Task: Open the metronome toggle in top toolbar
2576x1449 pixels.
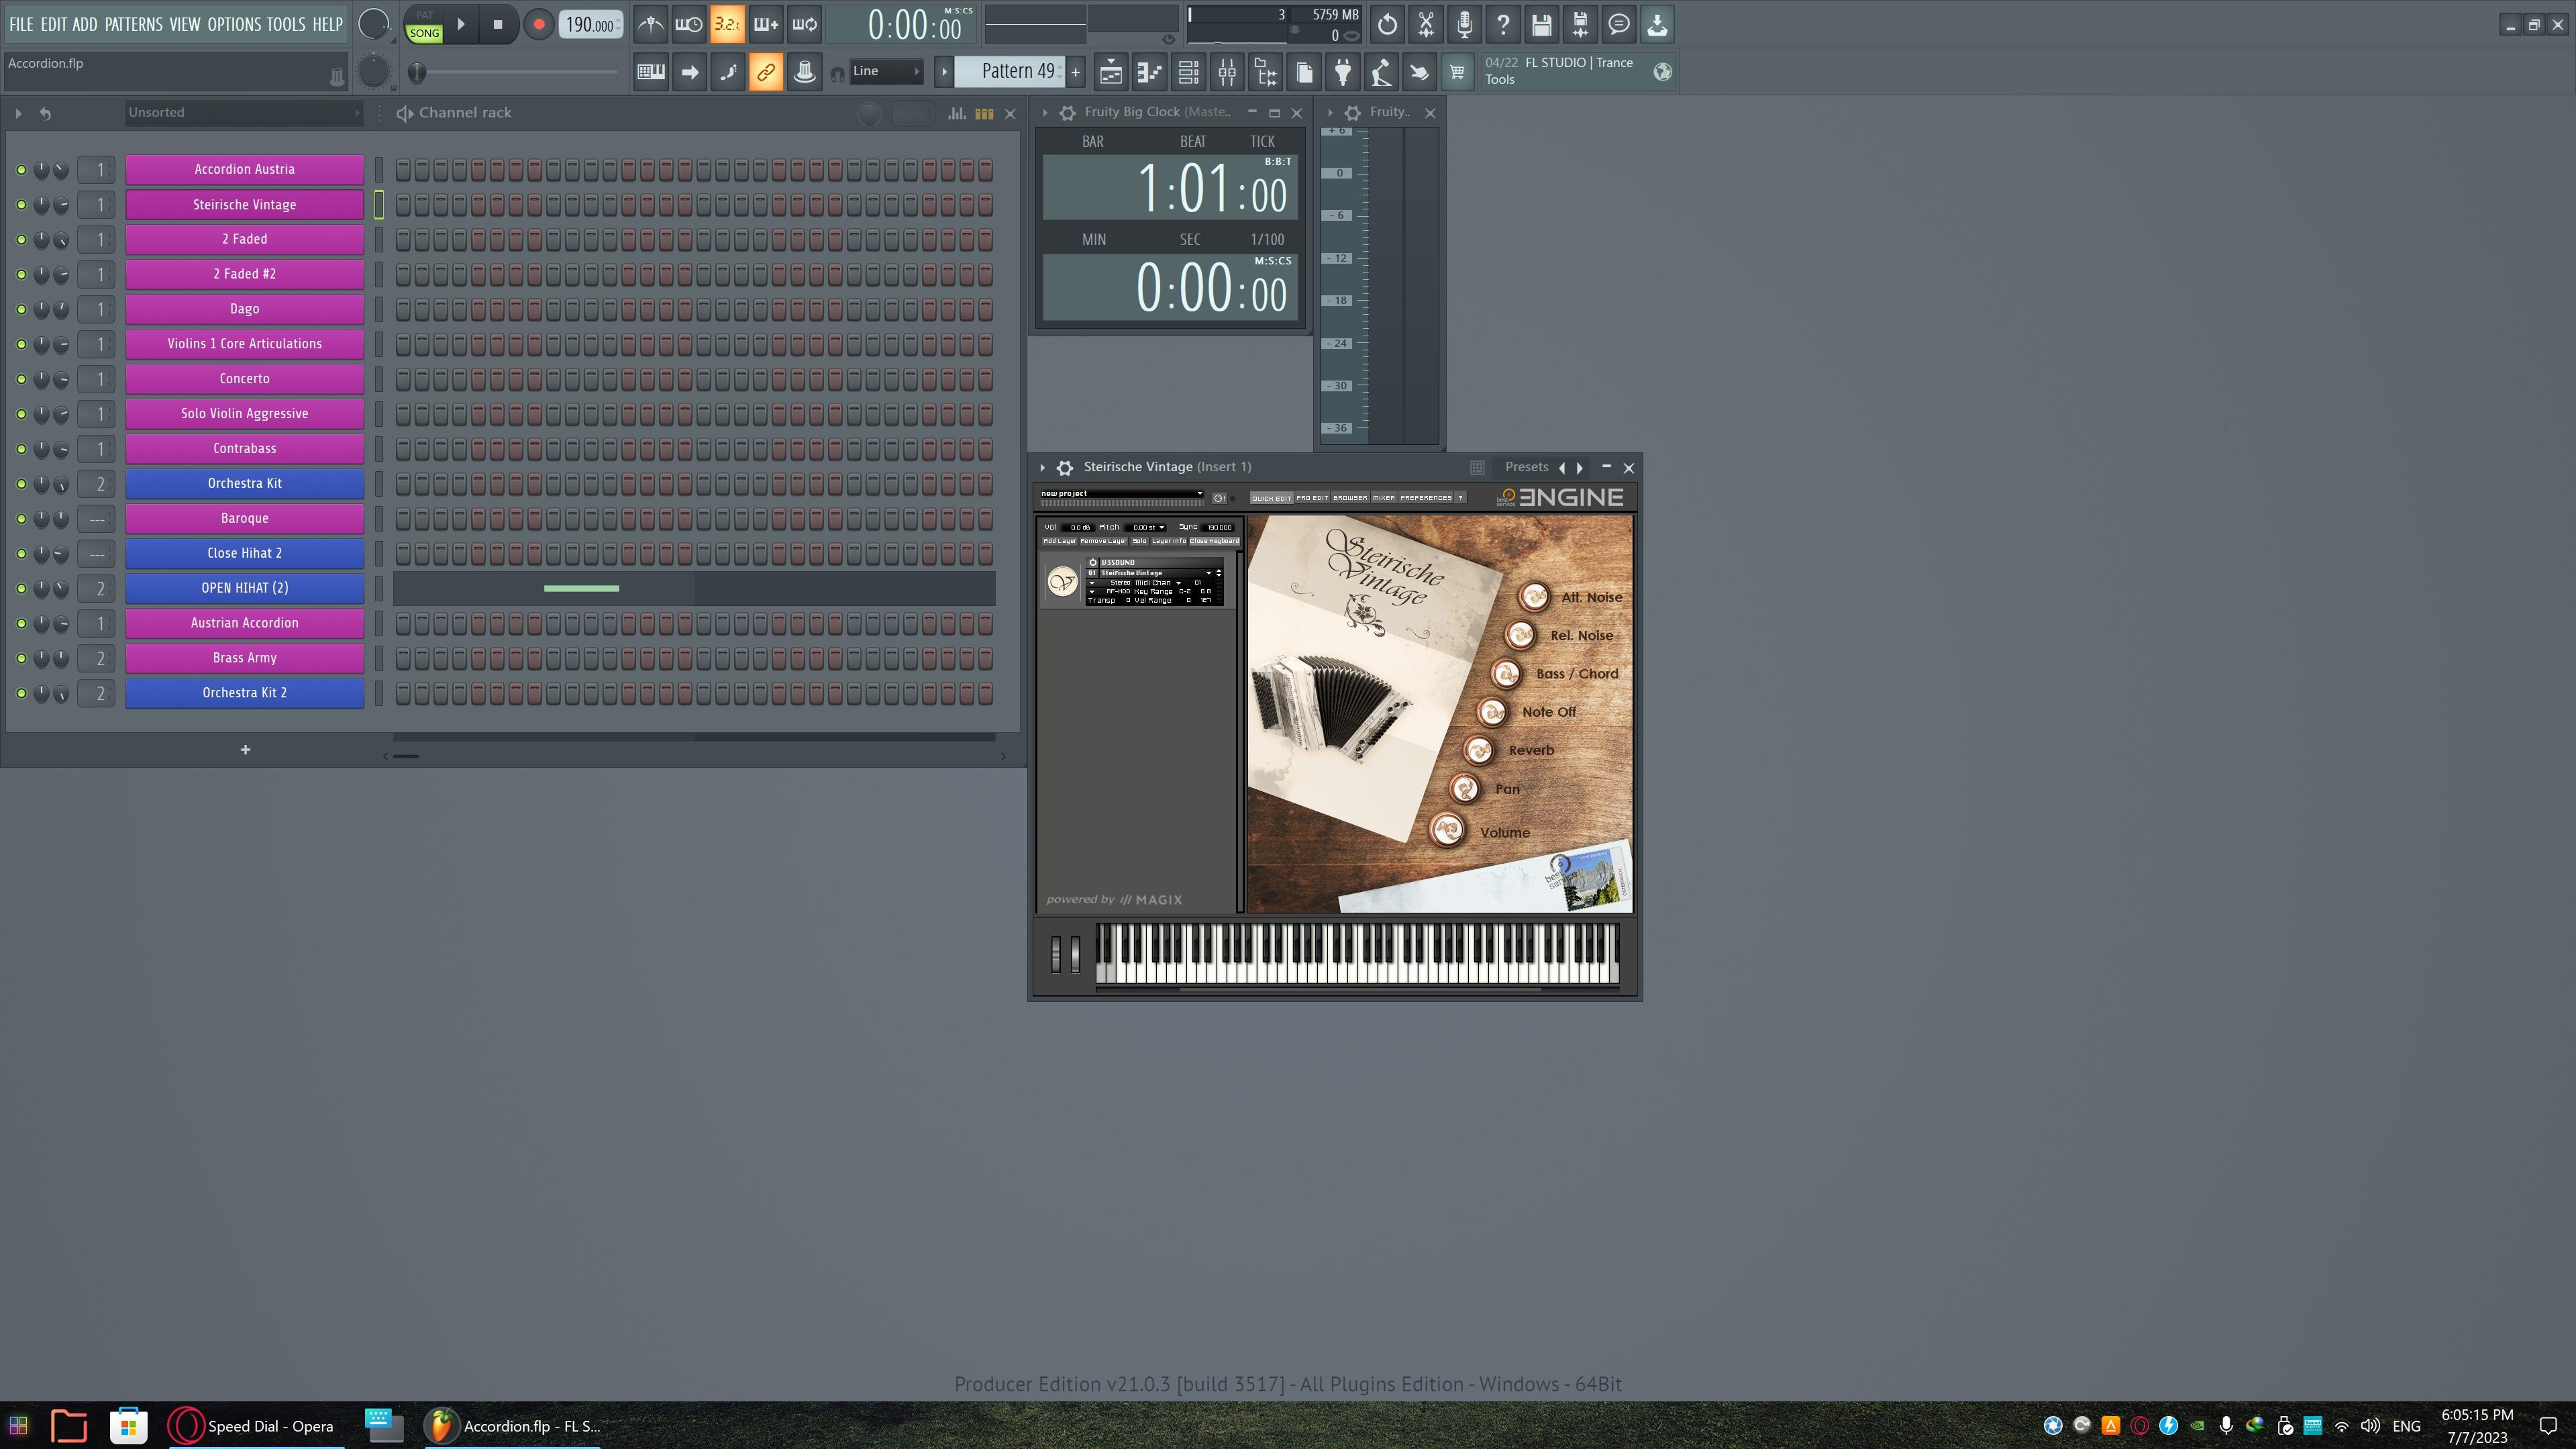Action: (x=650, y=24)
